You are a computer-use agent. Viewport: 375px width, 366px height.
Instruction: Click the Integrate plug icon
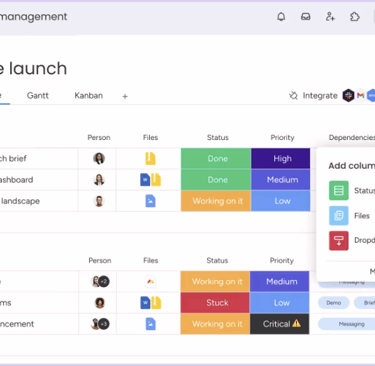tap(293, 96)
